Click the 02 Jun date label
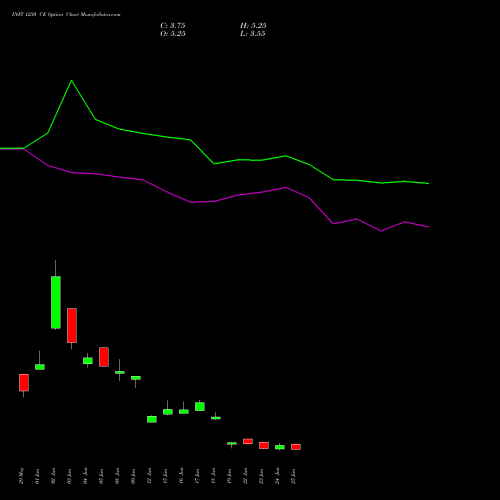 [54, 476]
